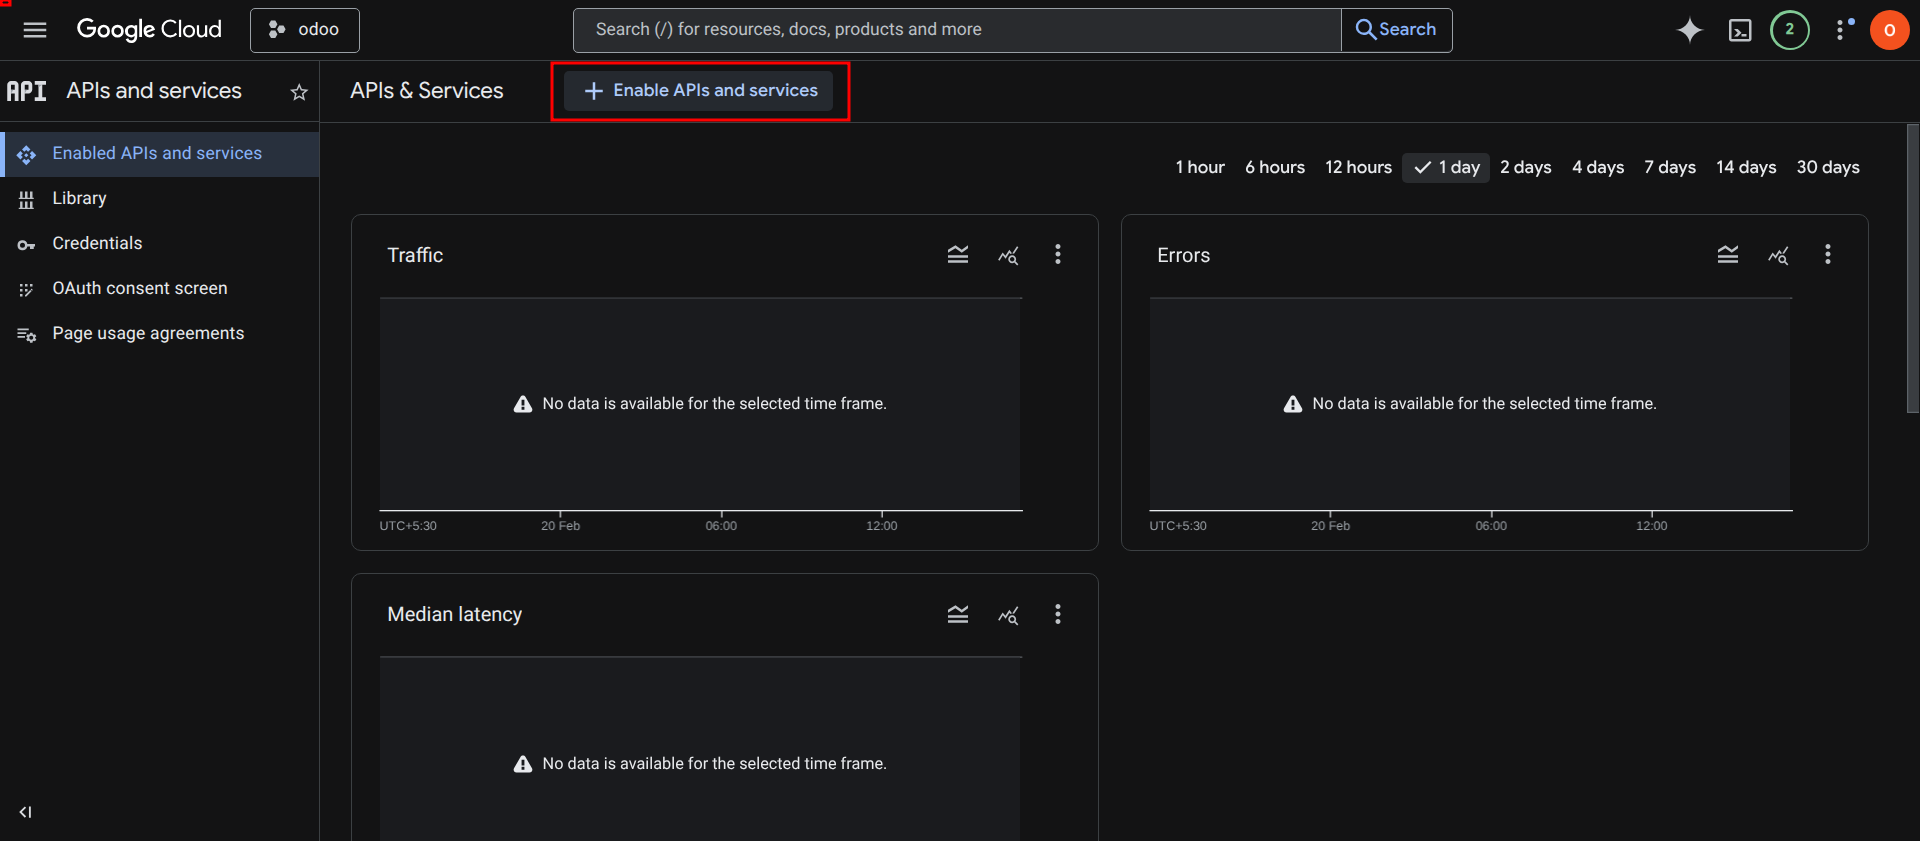Toggle legend on the Traffic chart
The width and height of the screenshot is (1920, 841).
point(958,255)
